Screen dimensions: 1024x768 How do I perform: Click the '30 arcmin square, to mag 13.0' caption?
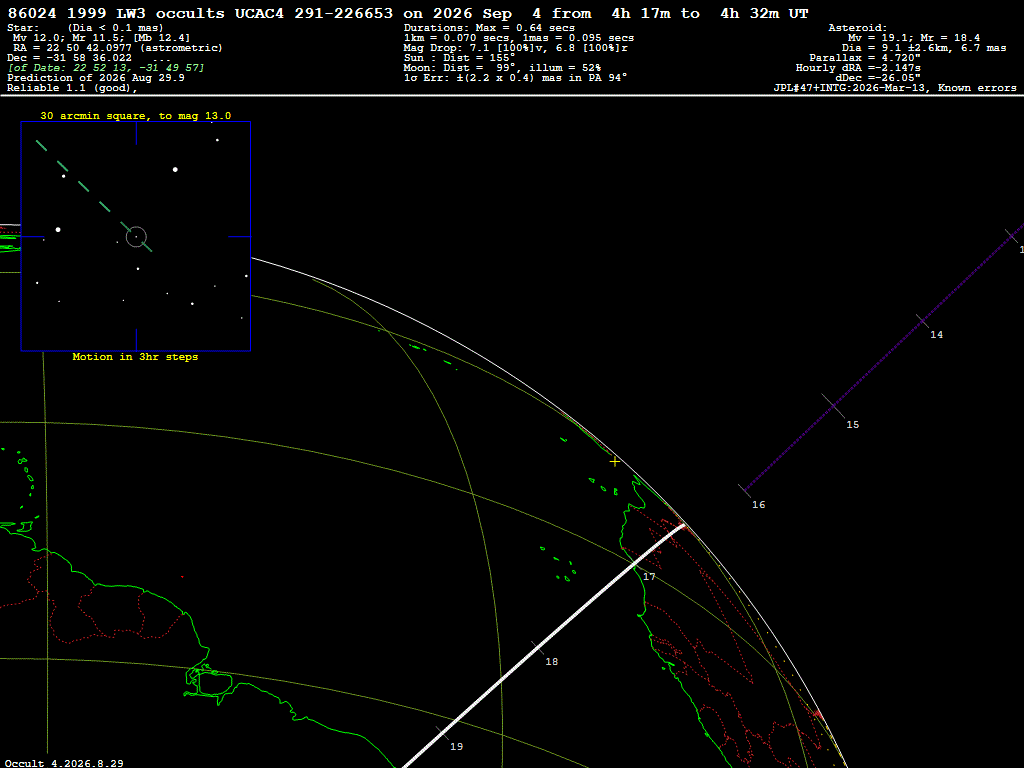[x=136, y=116]
